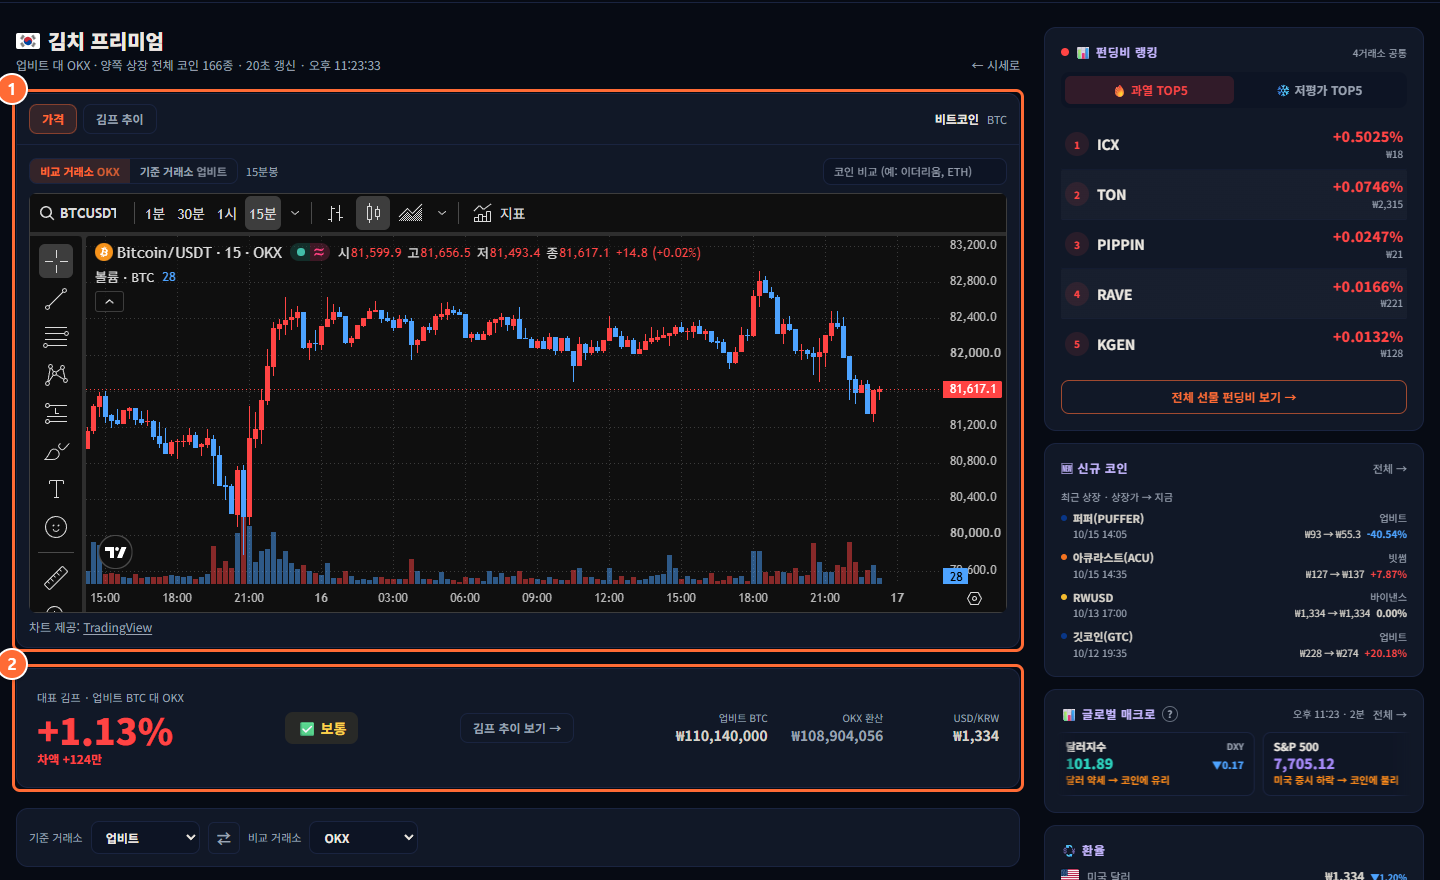This screenshot has height=880, width=1440.
Task: Click the TradingView logo badge on chart
Action: (116, 552)
